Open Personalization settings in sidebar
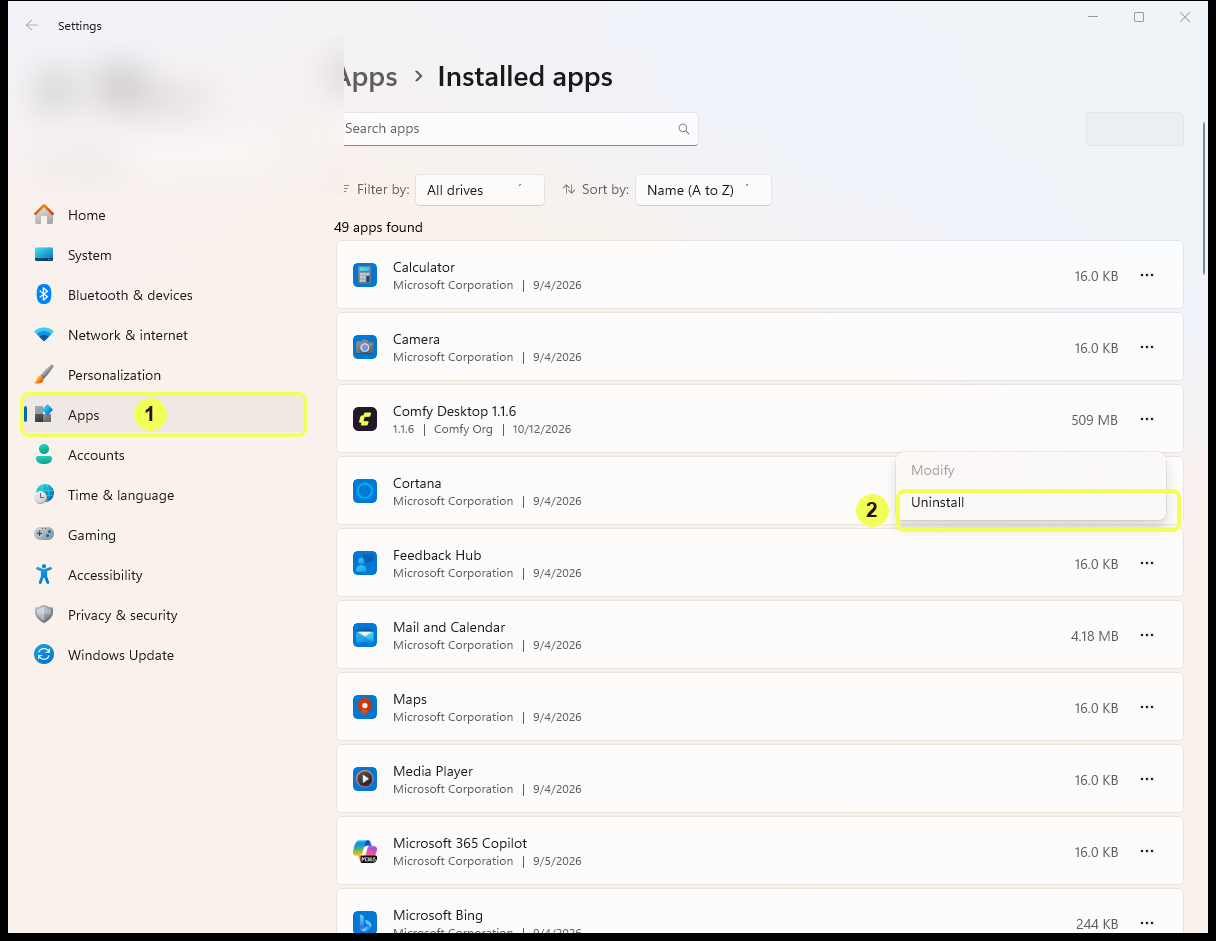1216x941 pixels. pyautogui.click(x=163, y=375)
